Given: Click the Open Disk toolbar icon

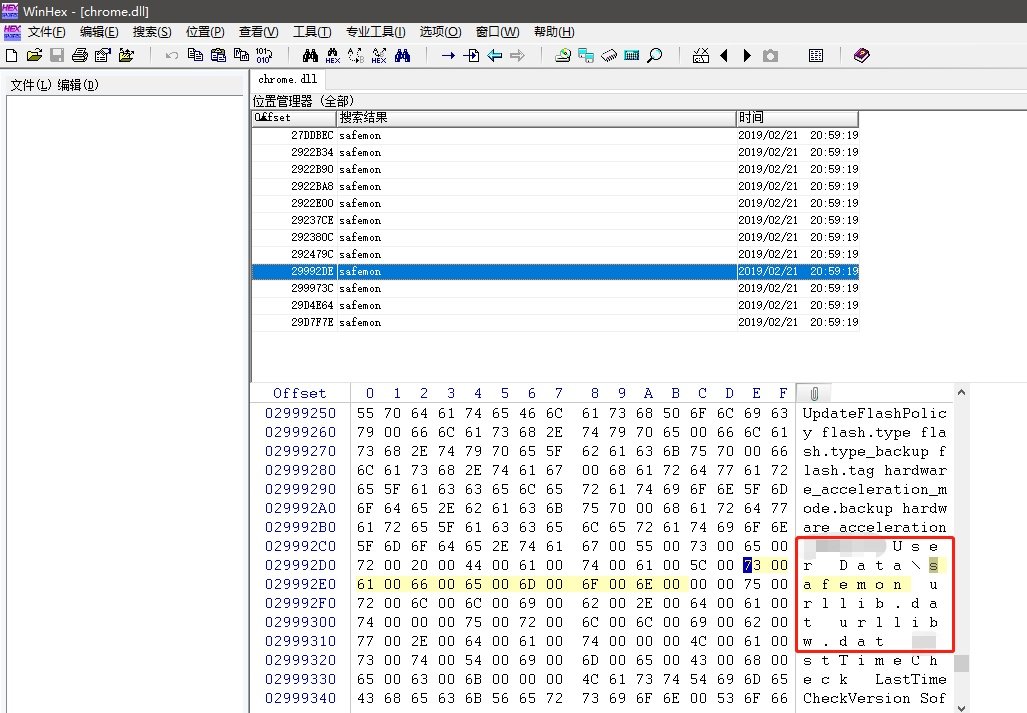Looking at the screenshot, I should point(563,56).
